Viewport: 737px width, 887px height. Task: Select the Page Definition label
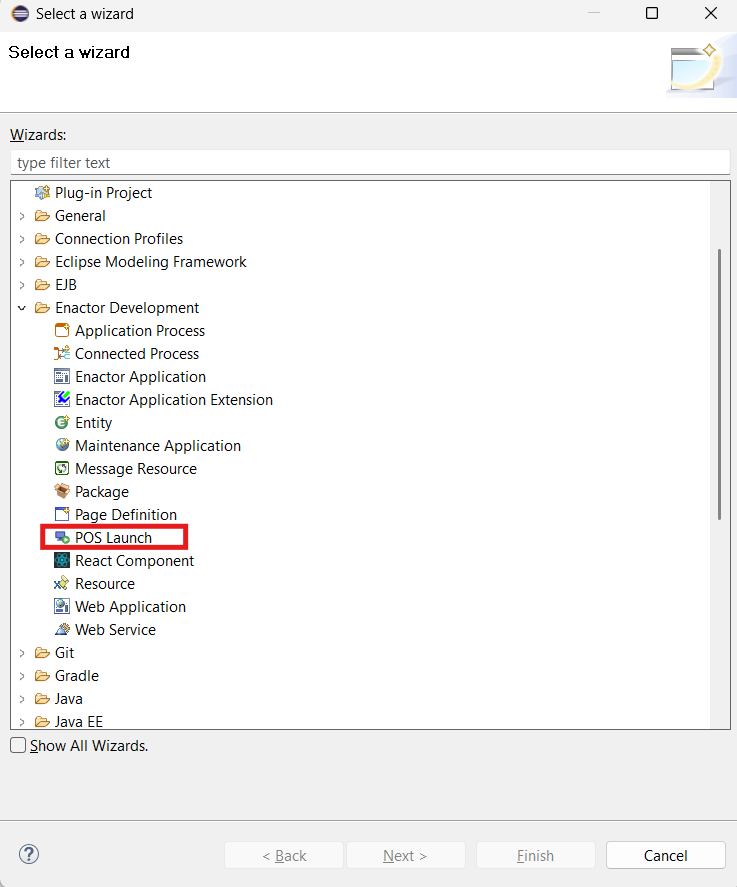pyautogui.click(x=126, y=515)
